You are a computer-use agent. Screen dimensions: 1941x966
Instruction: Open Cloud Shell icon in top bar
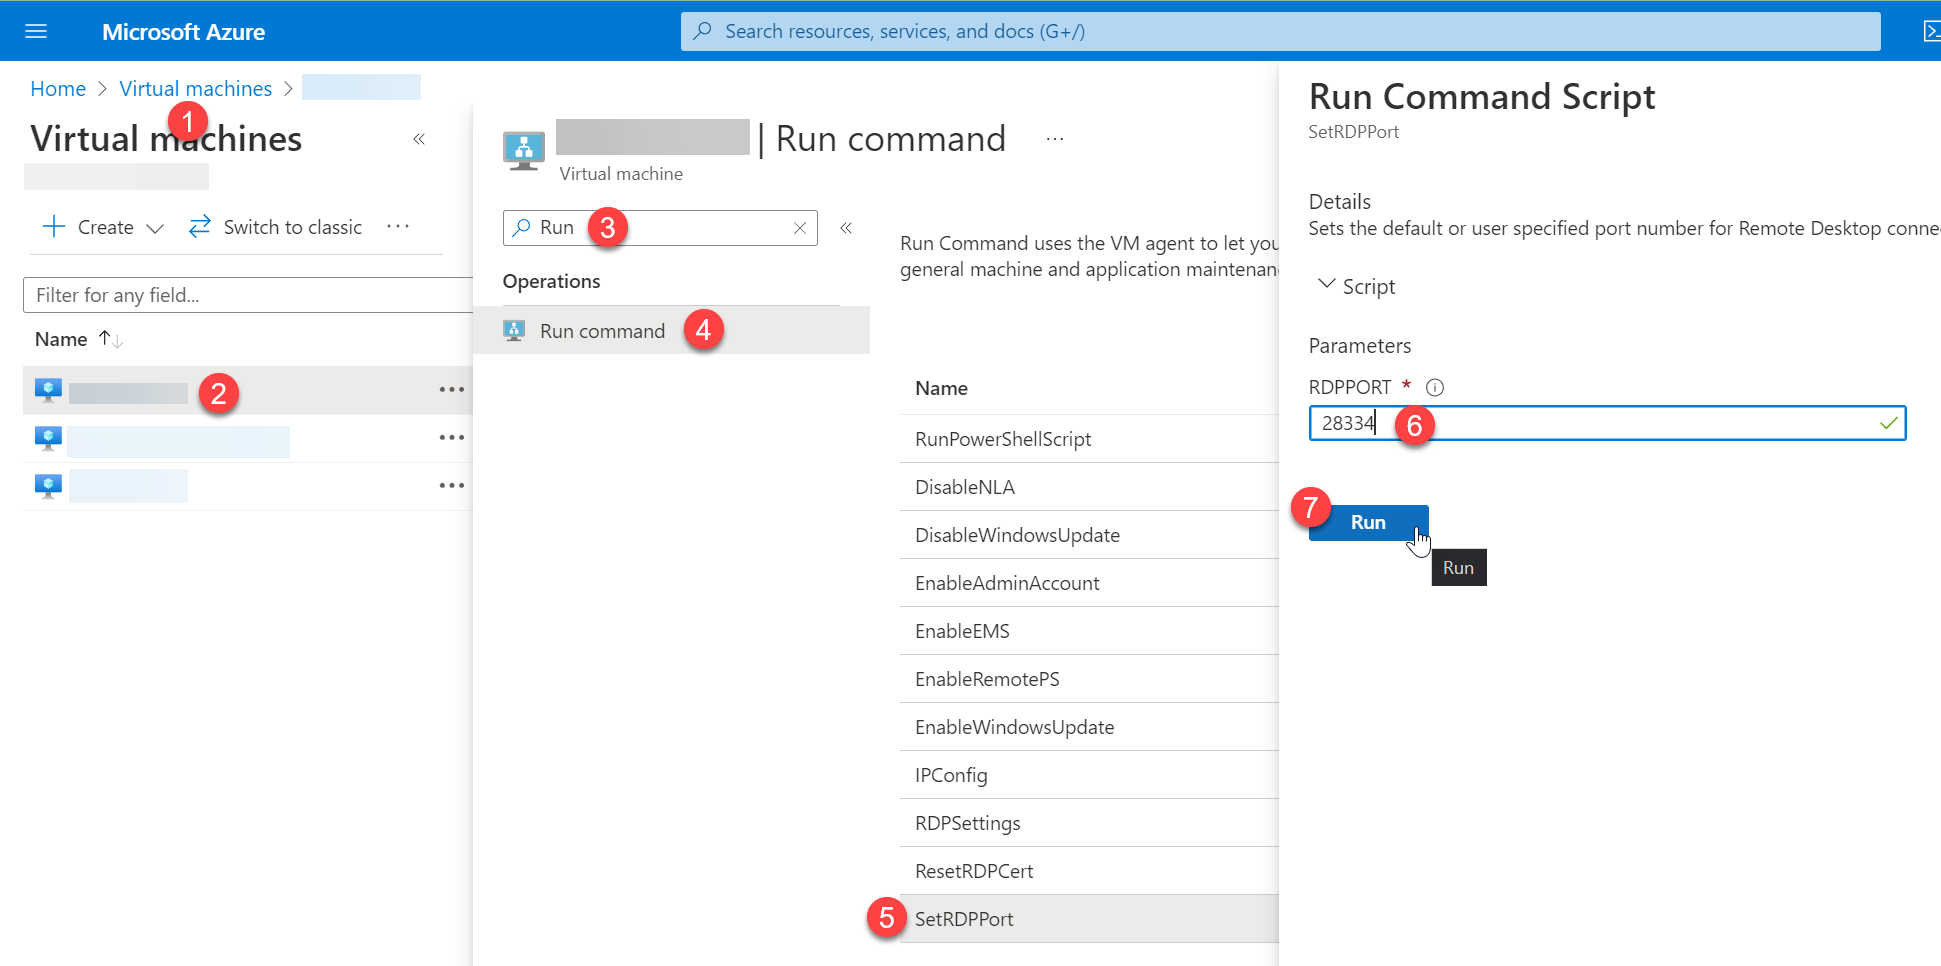click(x=1931, y=31)
